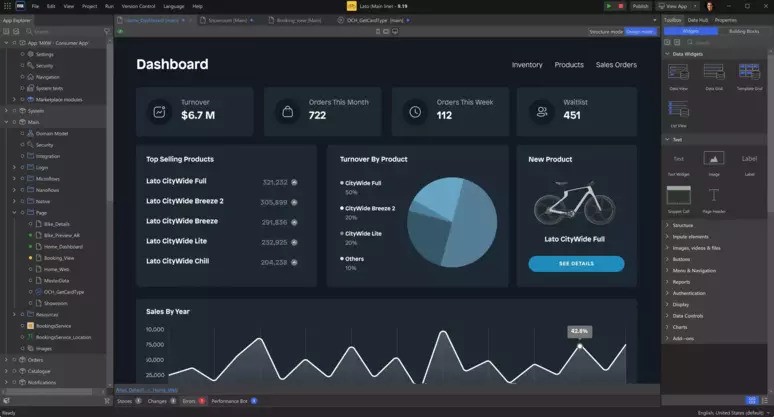
Task: Collapse the Data Widgets section
Action: (666, 54)
